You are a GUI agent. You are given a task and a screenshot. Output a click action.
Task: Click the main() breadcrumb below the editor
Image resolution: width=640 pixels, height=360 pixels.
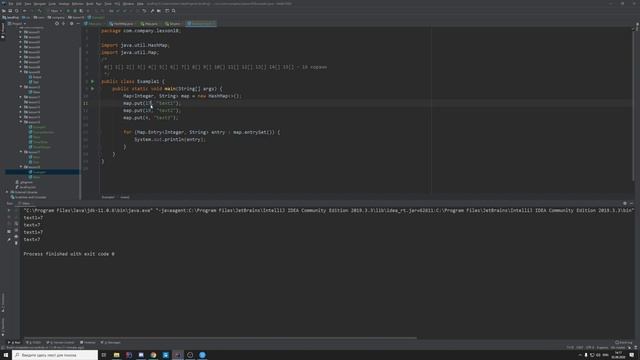[125, 197]
